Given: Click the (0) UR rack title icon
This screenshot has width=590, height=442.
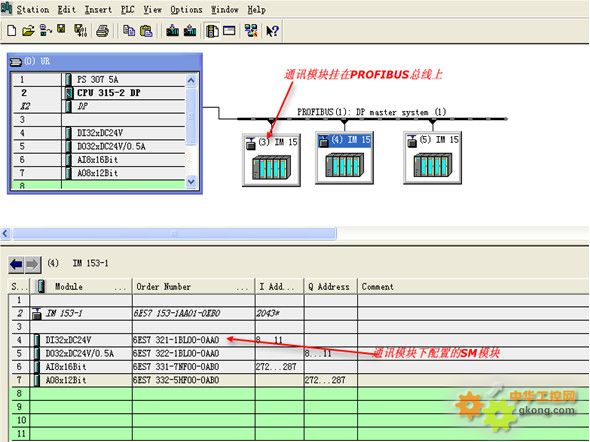Looking at the screenshot, I should click(15, 61).
